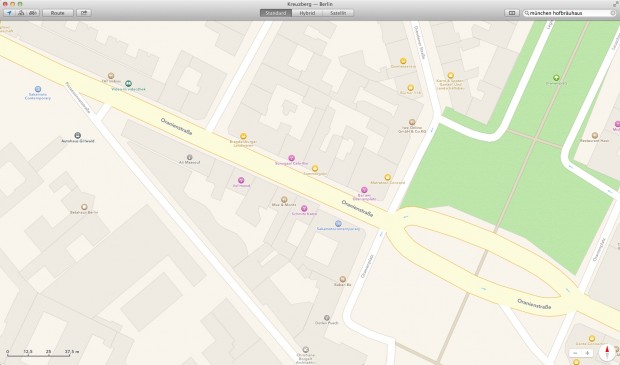Screen dimensions: 620x365
Task: Select Sünegeel Cafe Bar pink pin
Action: [x=291, y=158]
